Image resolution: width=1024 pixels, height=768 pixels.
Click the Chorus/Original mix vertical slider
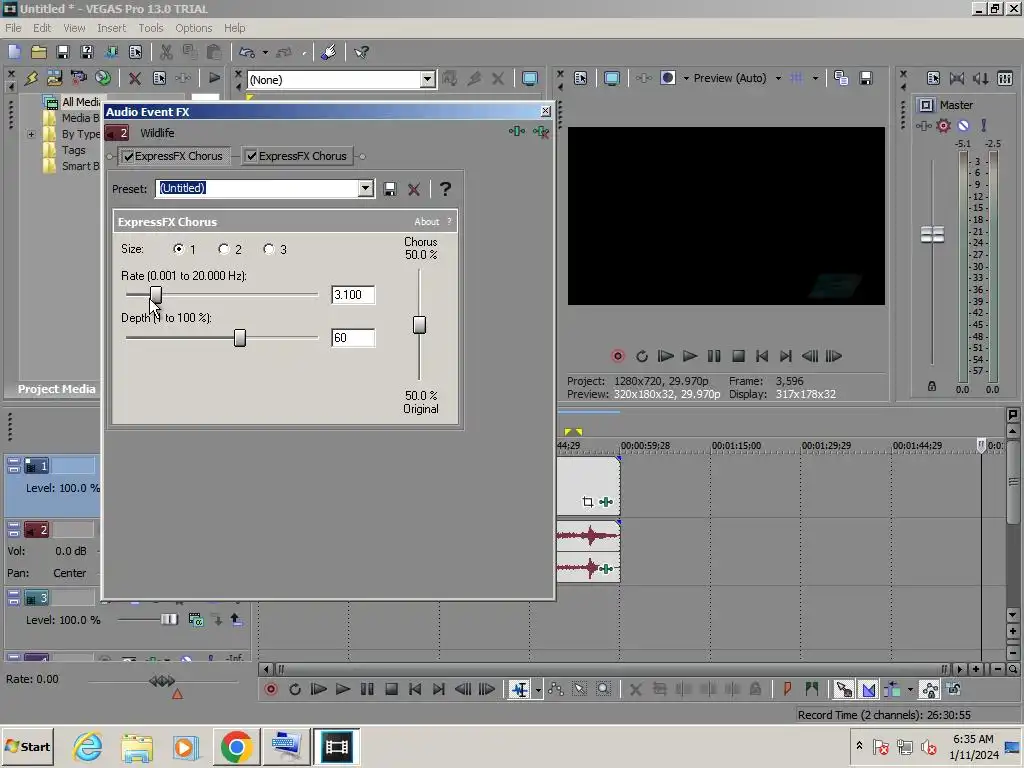point(419,325)
